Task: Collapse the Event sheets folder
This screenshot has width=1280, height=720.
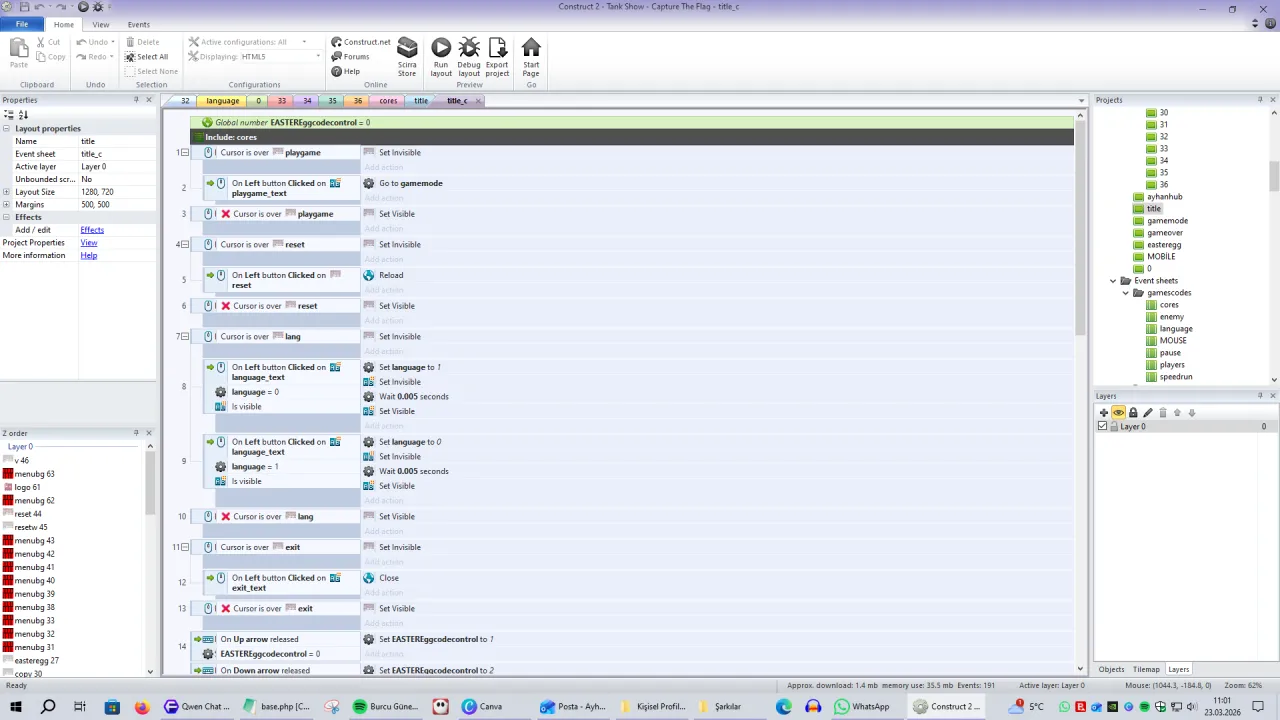Action: pos(1113,281)
